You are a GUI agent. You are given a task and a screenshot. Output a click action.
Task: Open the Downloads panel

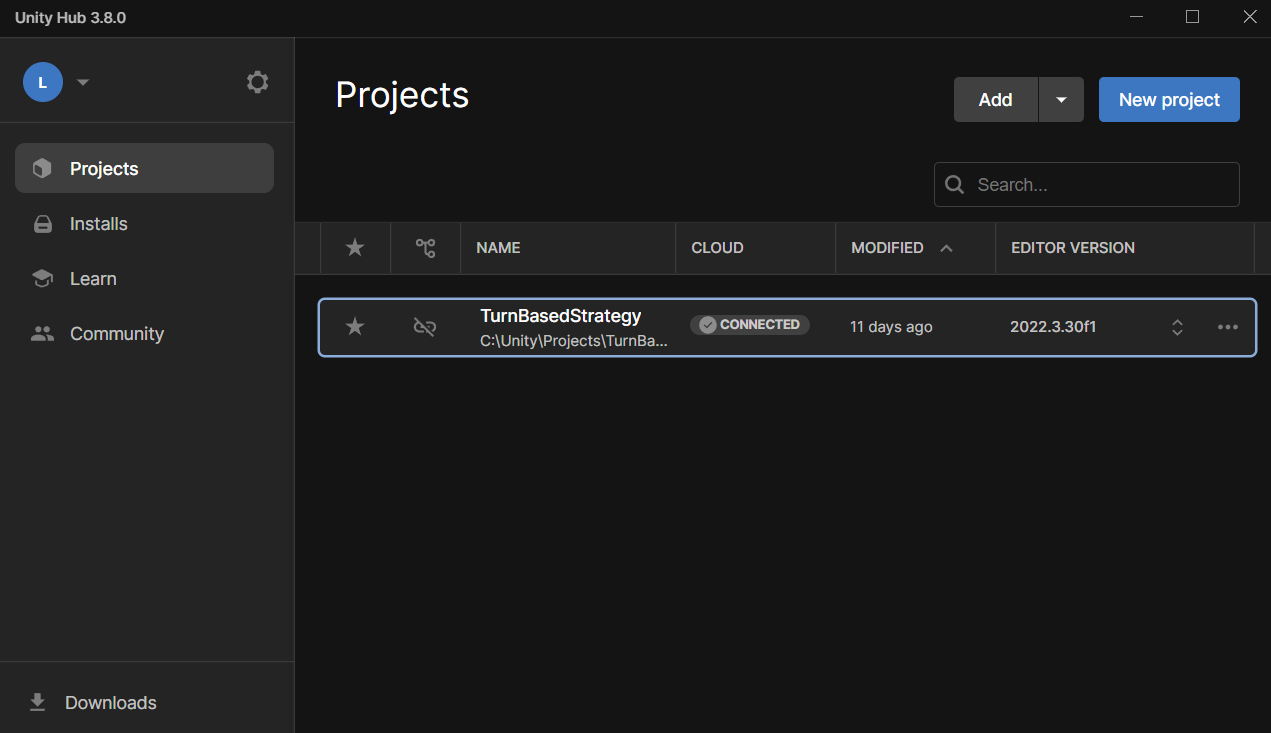147,703
